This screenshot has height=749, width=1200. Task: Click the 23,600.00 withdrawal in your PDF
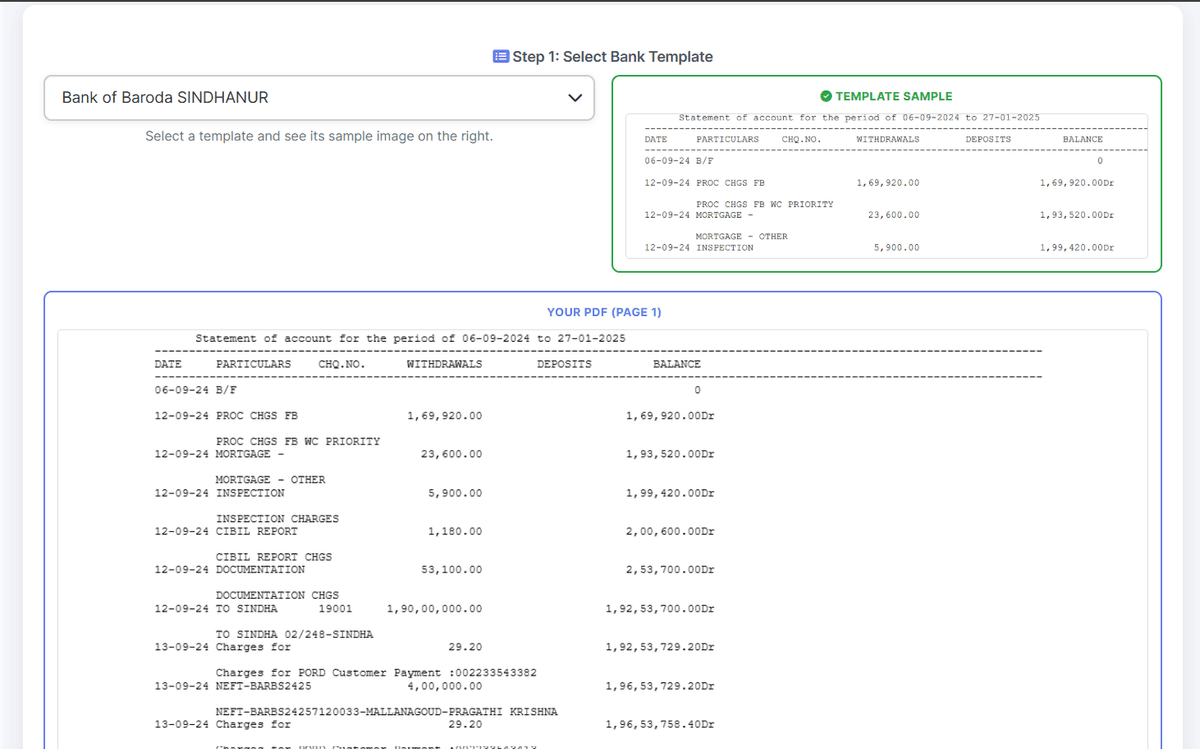pos(451,454)
